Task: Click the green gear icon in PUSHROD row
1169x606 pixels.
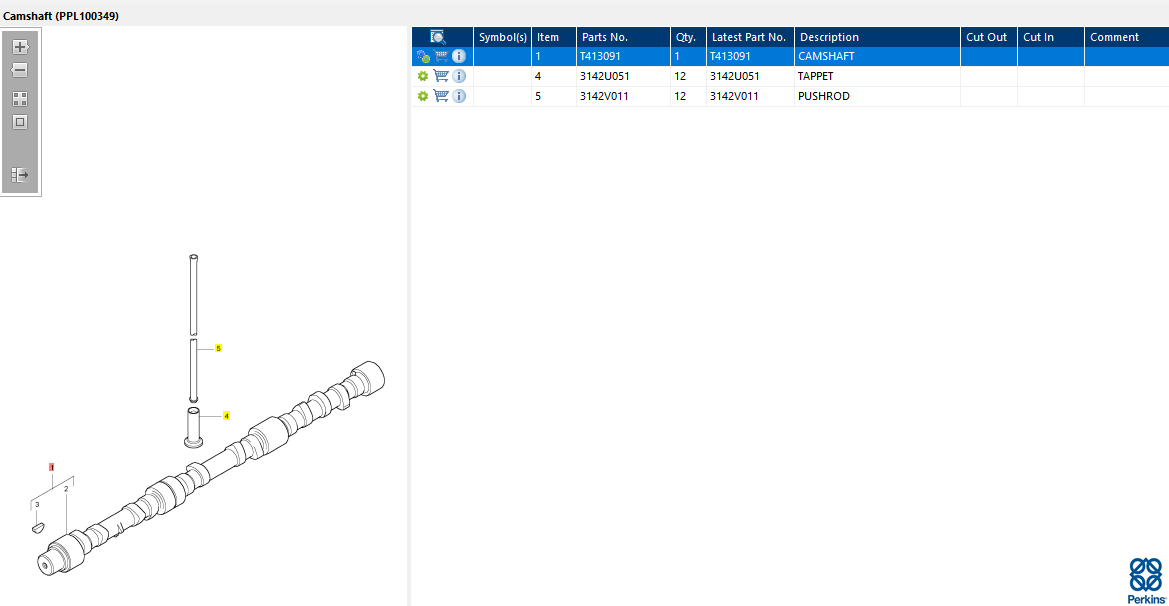Action: tap(423, 96)
